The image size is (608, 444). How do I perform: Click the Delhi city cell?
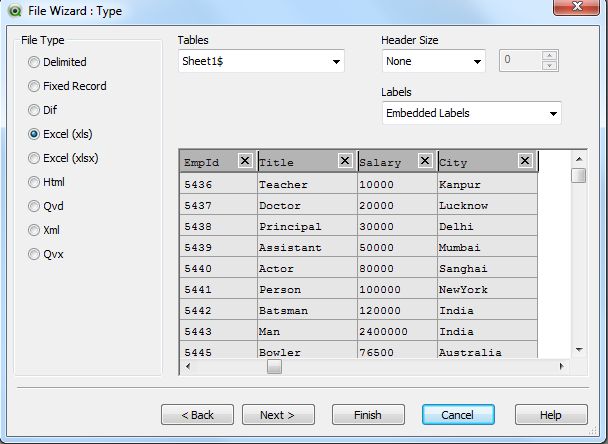point(487,226)
